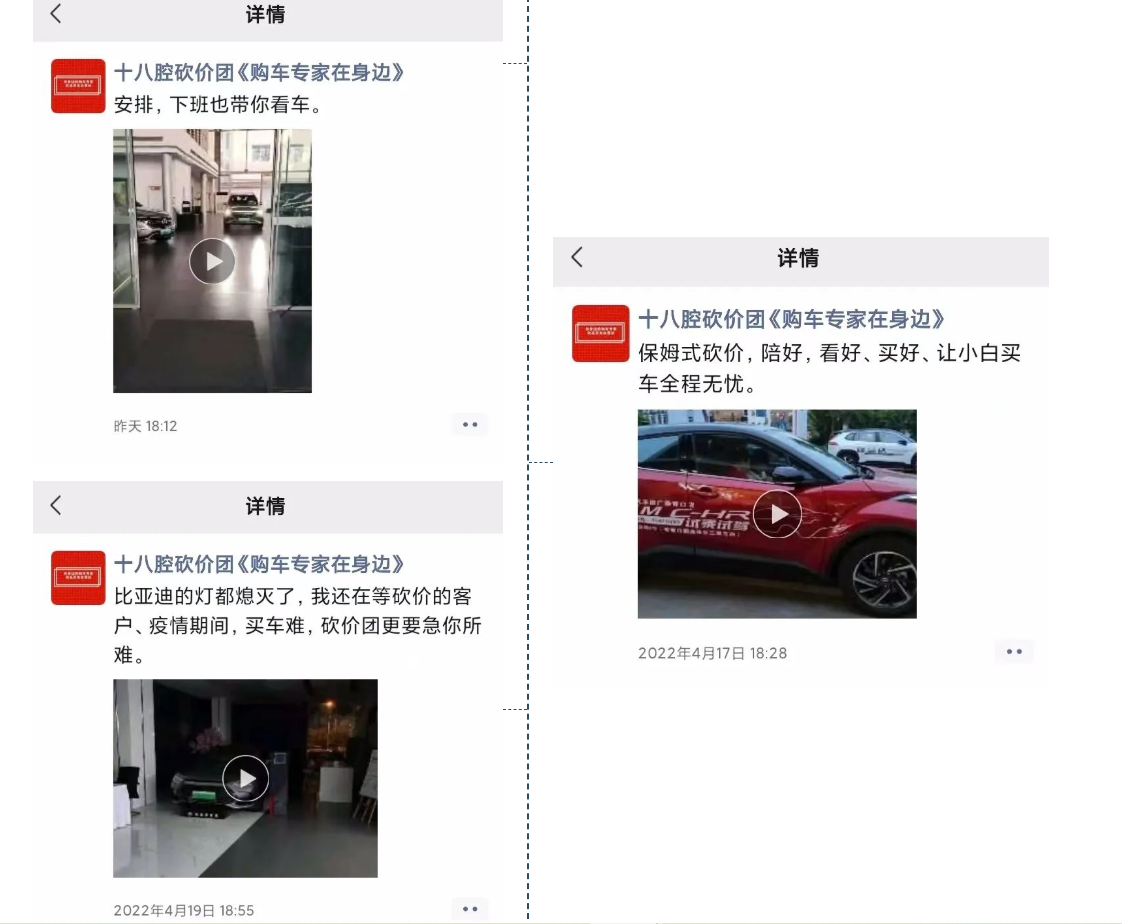The image size is (1122, 924).
Task: Open profile name above 比亚迪的灯都熄灭了 text
Action: coord(260,564)
